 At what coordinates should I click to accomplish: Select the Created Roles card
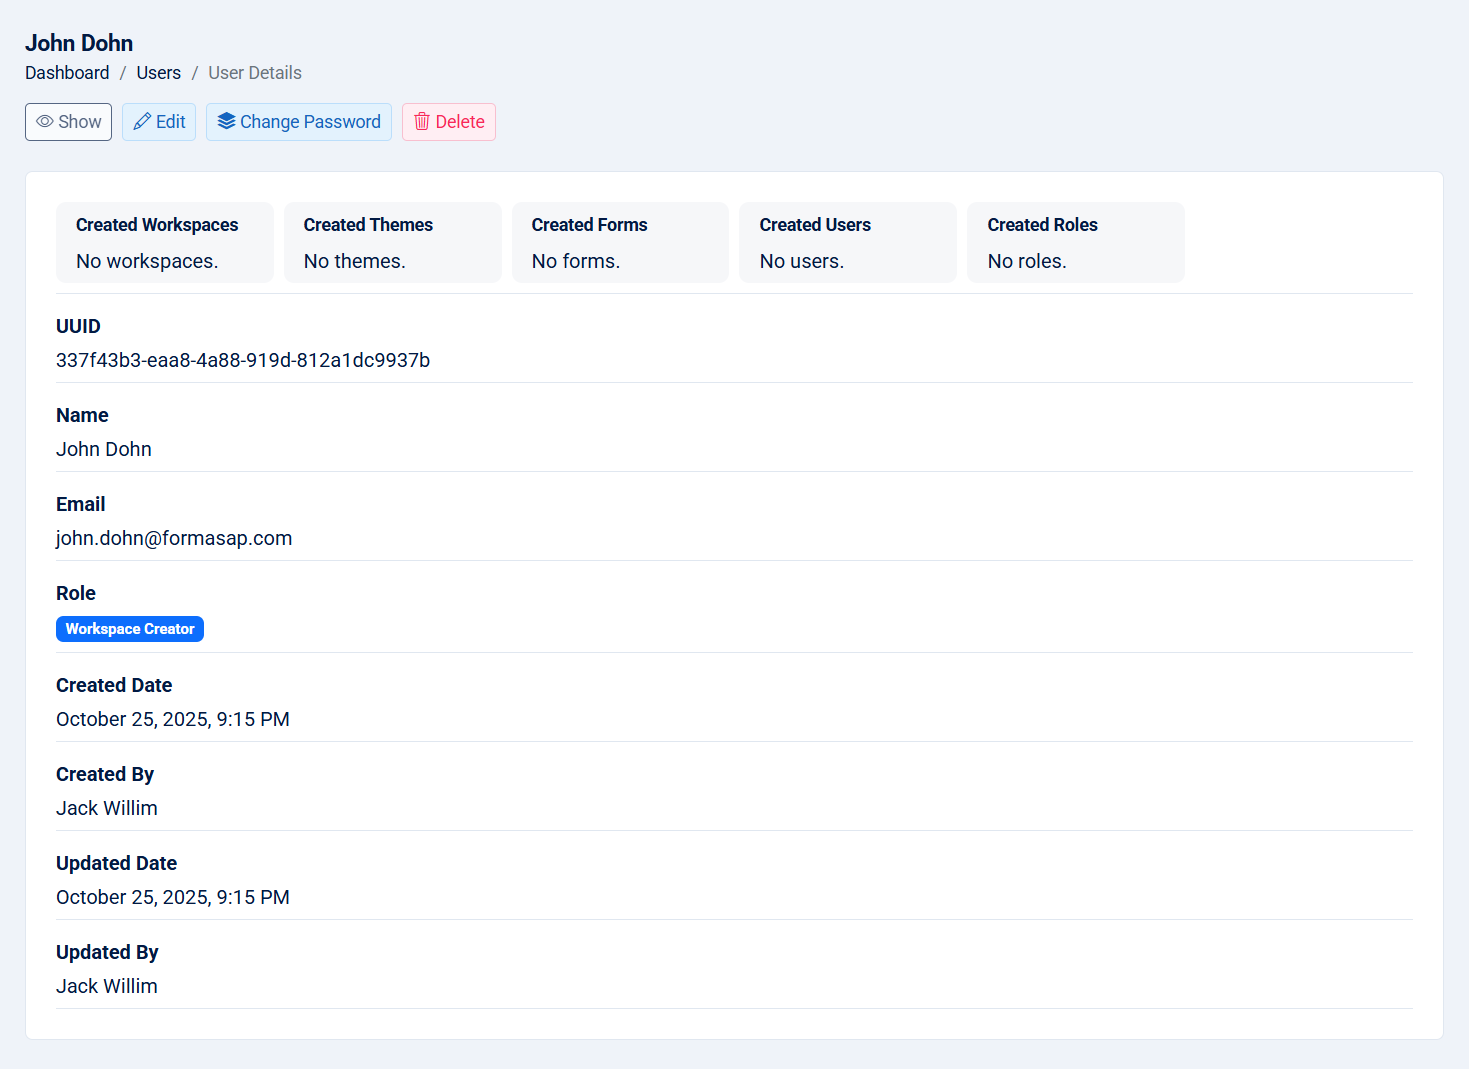pos(1075,243)
